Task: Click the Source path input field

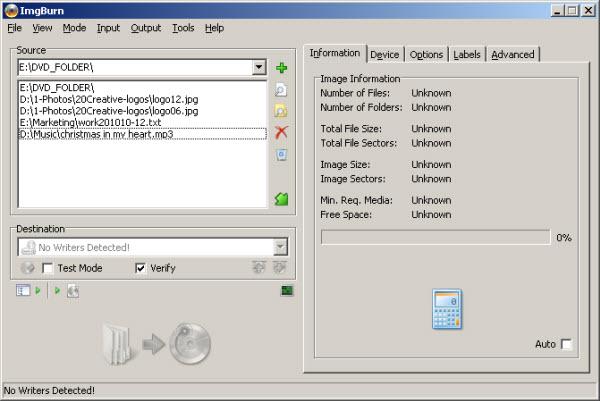Action: pyautogui.click(x=135, y=67)
